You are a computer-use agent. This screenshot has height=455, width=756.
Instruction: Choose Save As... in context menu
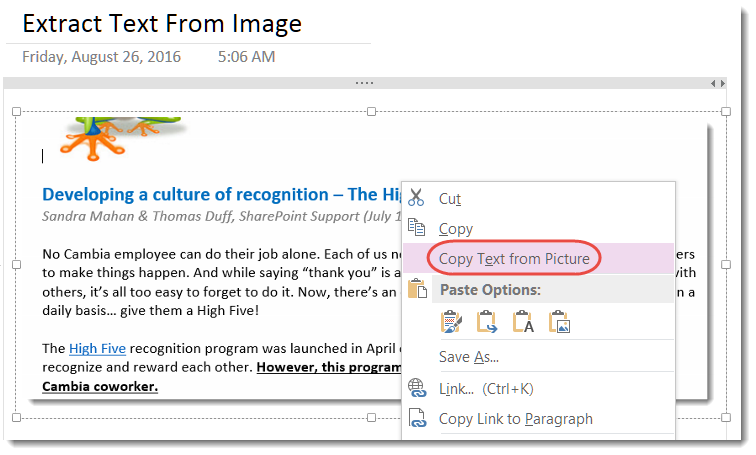pyautogui.click(x=468, y=357)
